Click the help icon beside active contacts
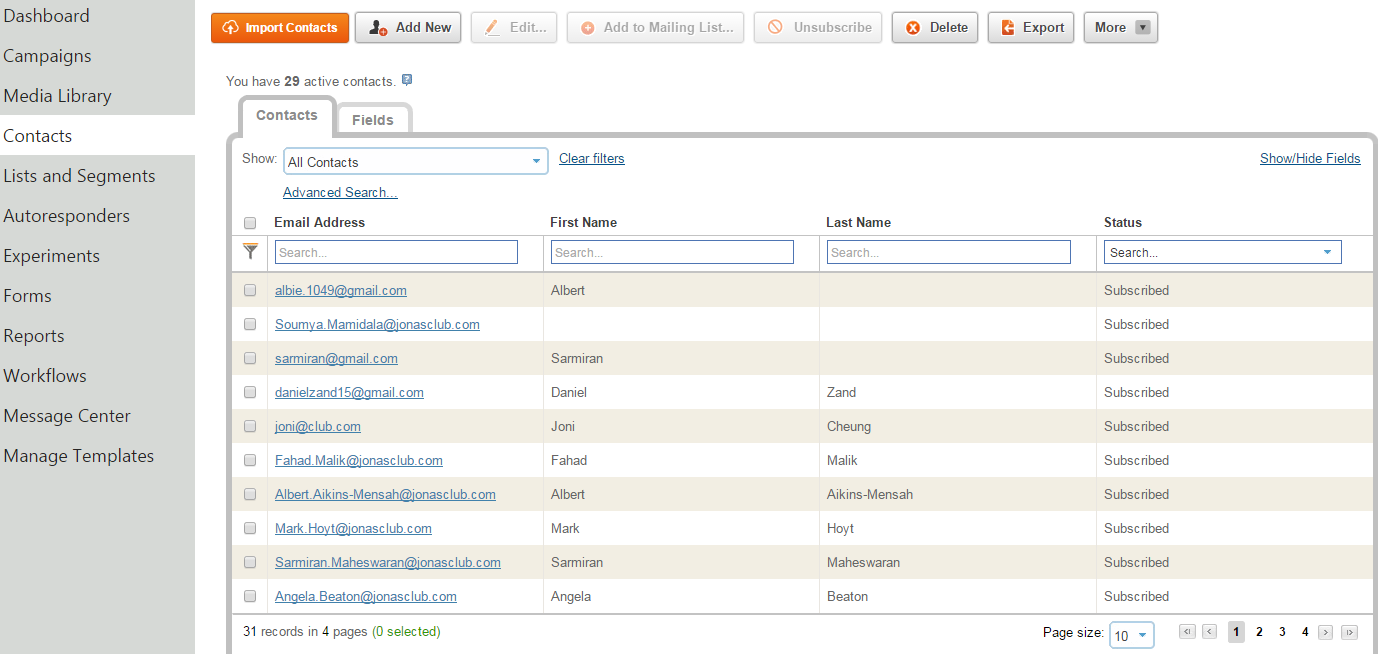1378x654 pixels. (x=407, y=80)
